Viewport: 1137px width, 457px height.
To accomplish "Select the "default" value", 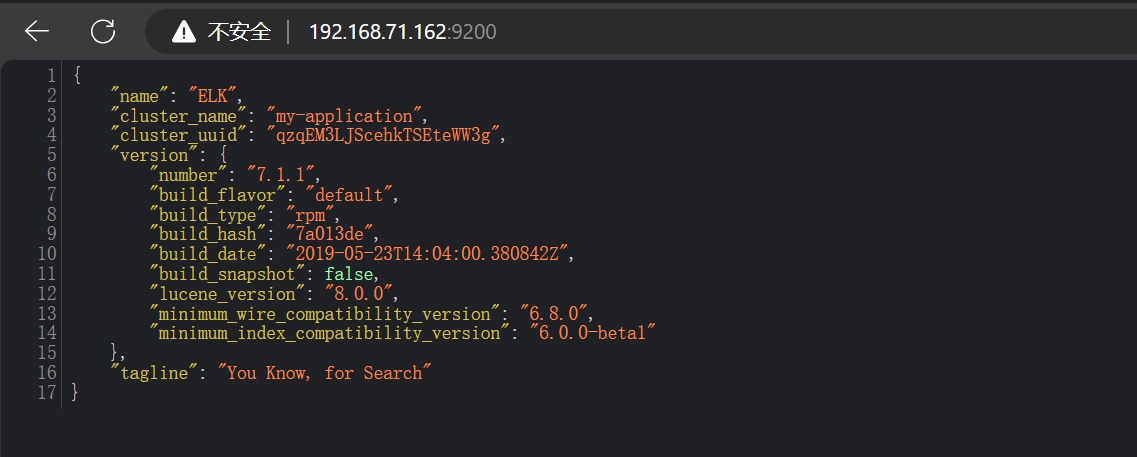I will 349,194.
